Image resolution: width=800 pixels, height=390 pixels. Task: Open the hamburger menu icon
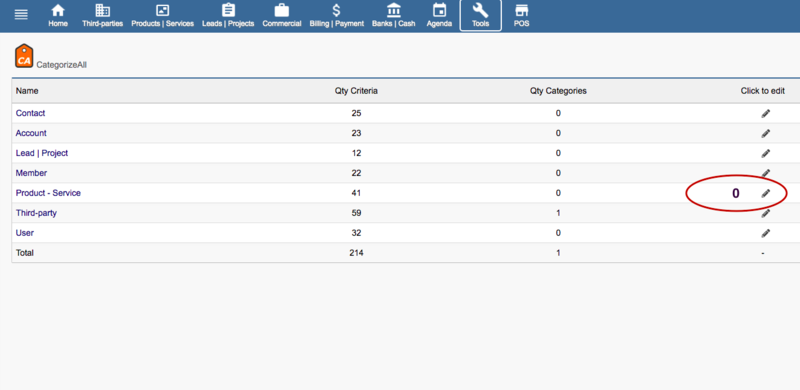click(x=21, y=15)
